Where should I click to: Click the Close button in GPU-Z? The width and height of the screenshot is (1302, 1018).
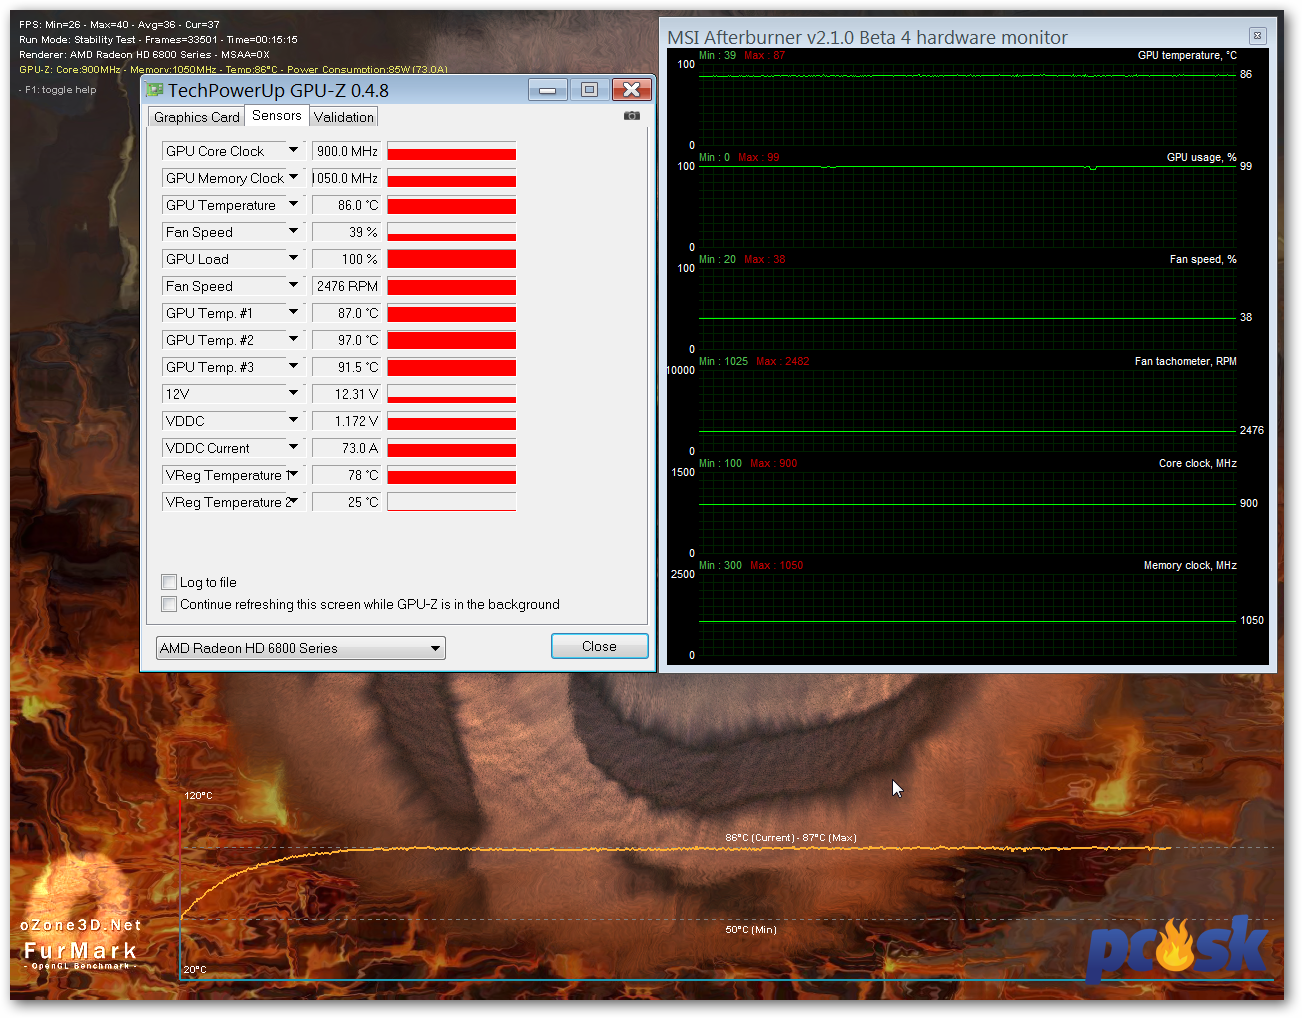[600, 646]
